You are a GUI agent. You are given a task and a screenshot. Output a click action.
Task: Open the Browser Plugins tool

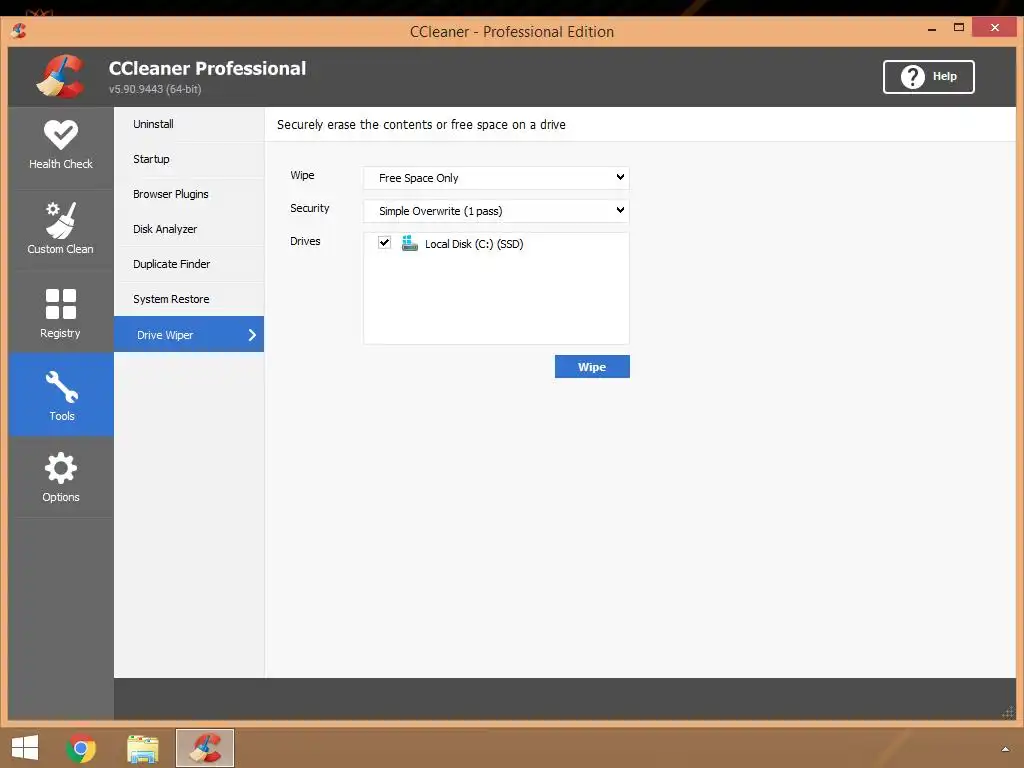pos(189,194)
